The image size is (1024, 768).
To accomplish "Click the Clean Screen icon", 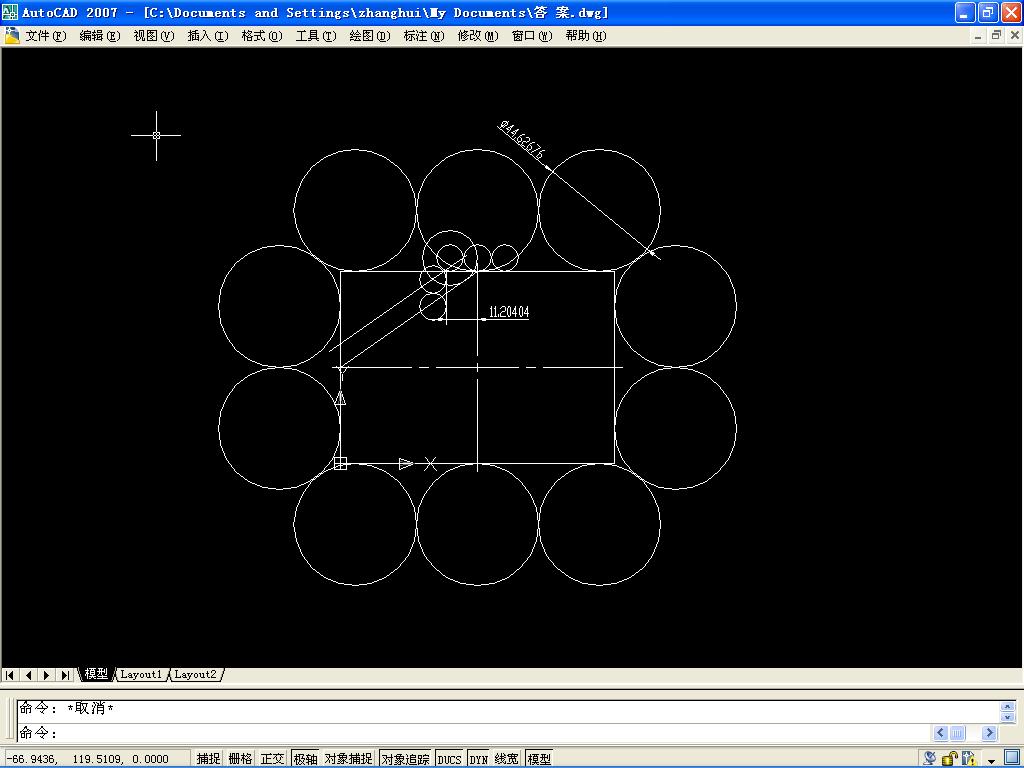I will click(1012, 758).
